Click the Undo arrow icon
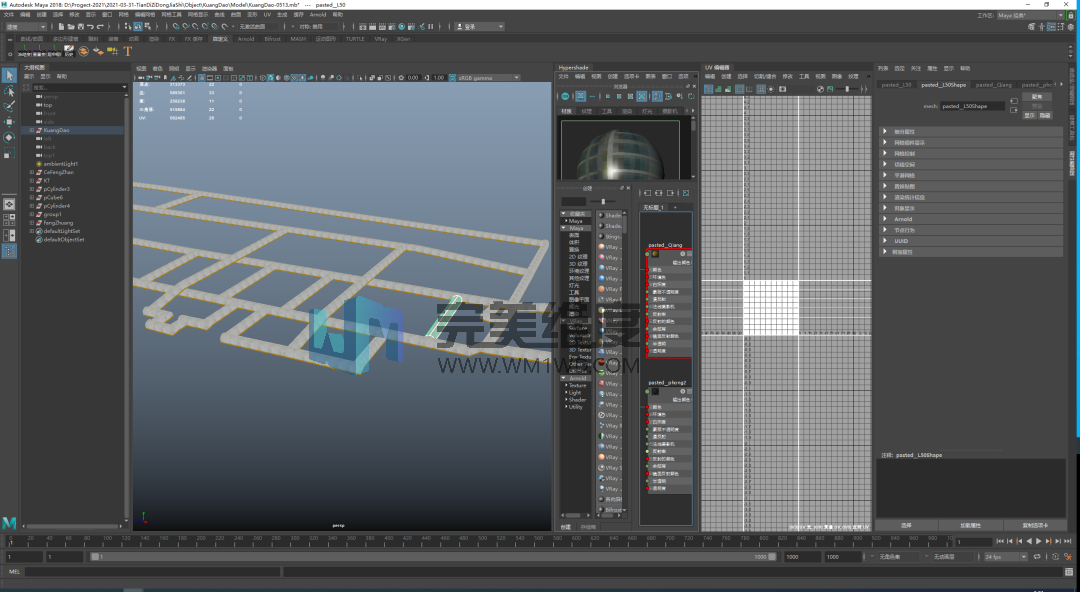This screenshot has height=592, width=1080. click(x=90, y=27)
